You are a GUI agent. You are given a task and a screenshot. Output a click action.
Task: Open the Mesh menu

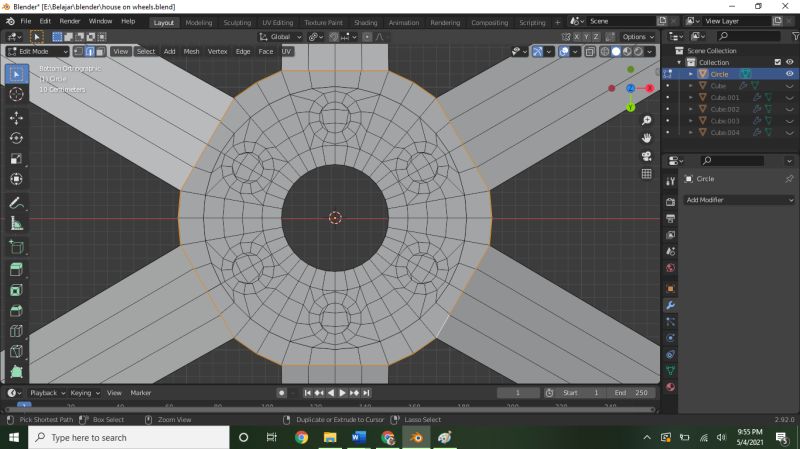[x=191, y=52]
